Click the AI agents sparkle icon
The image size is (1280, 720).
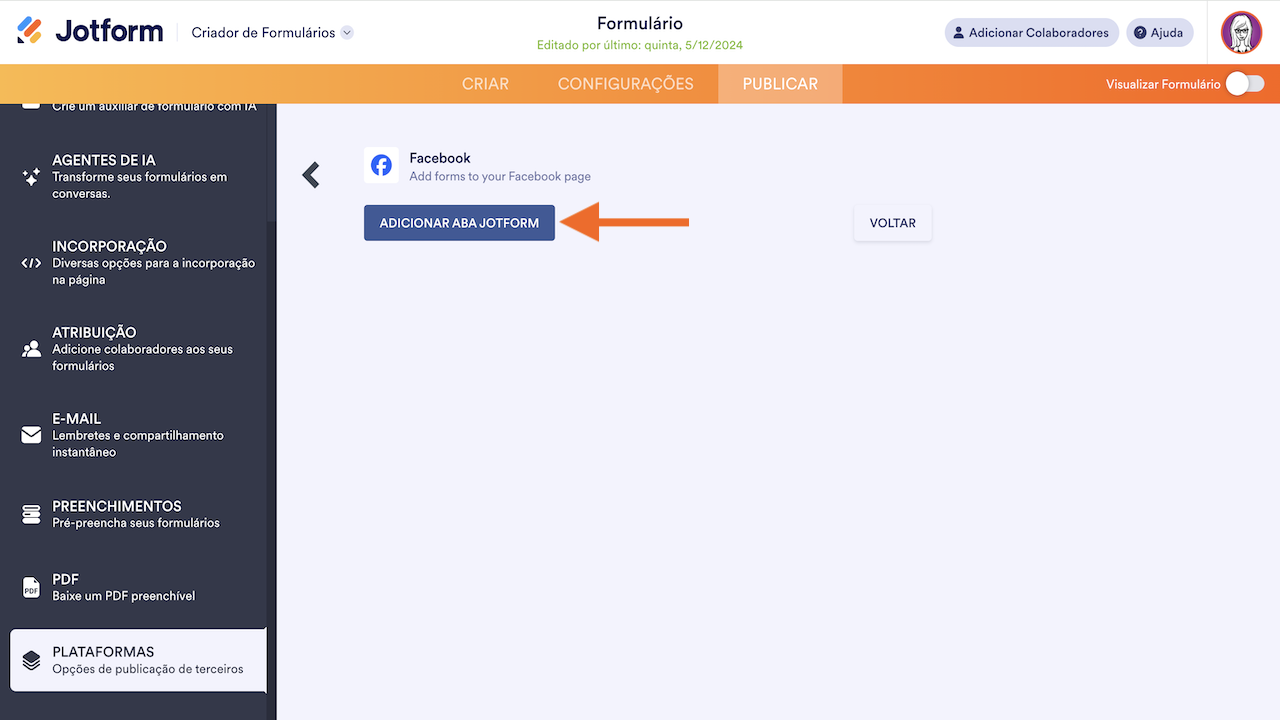tap(31, 177)
